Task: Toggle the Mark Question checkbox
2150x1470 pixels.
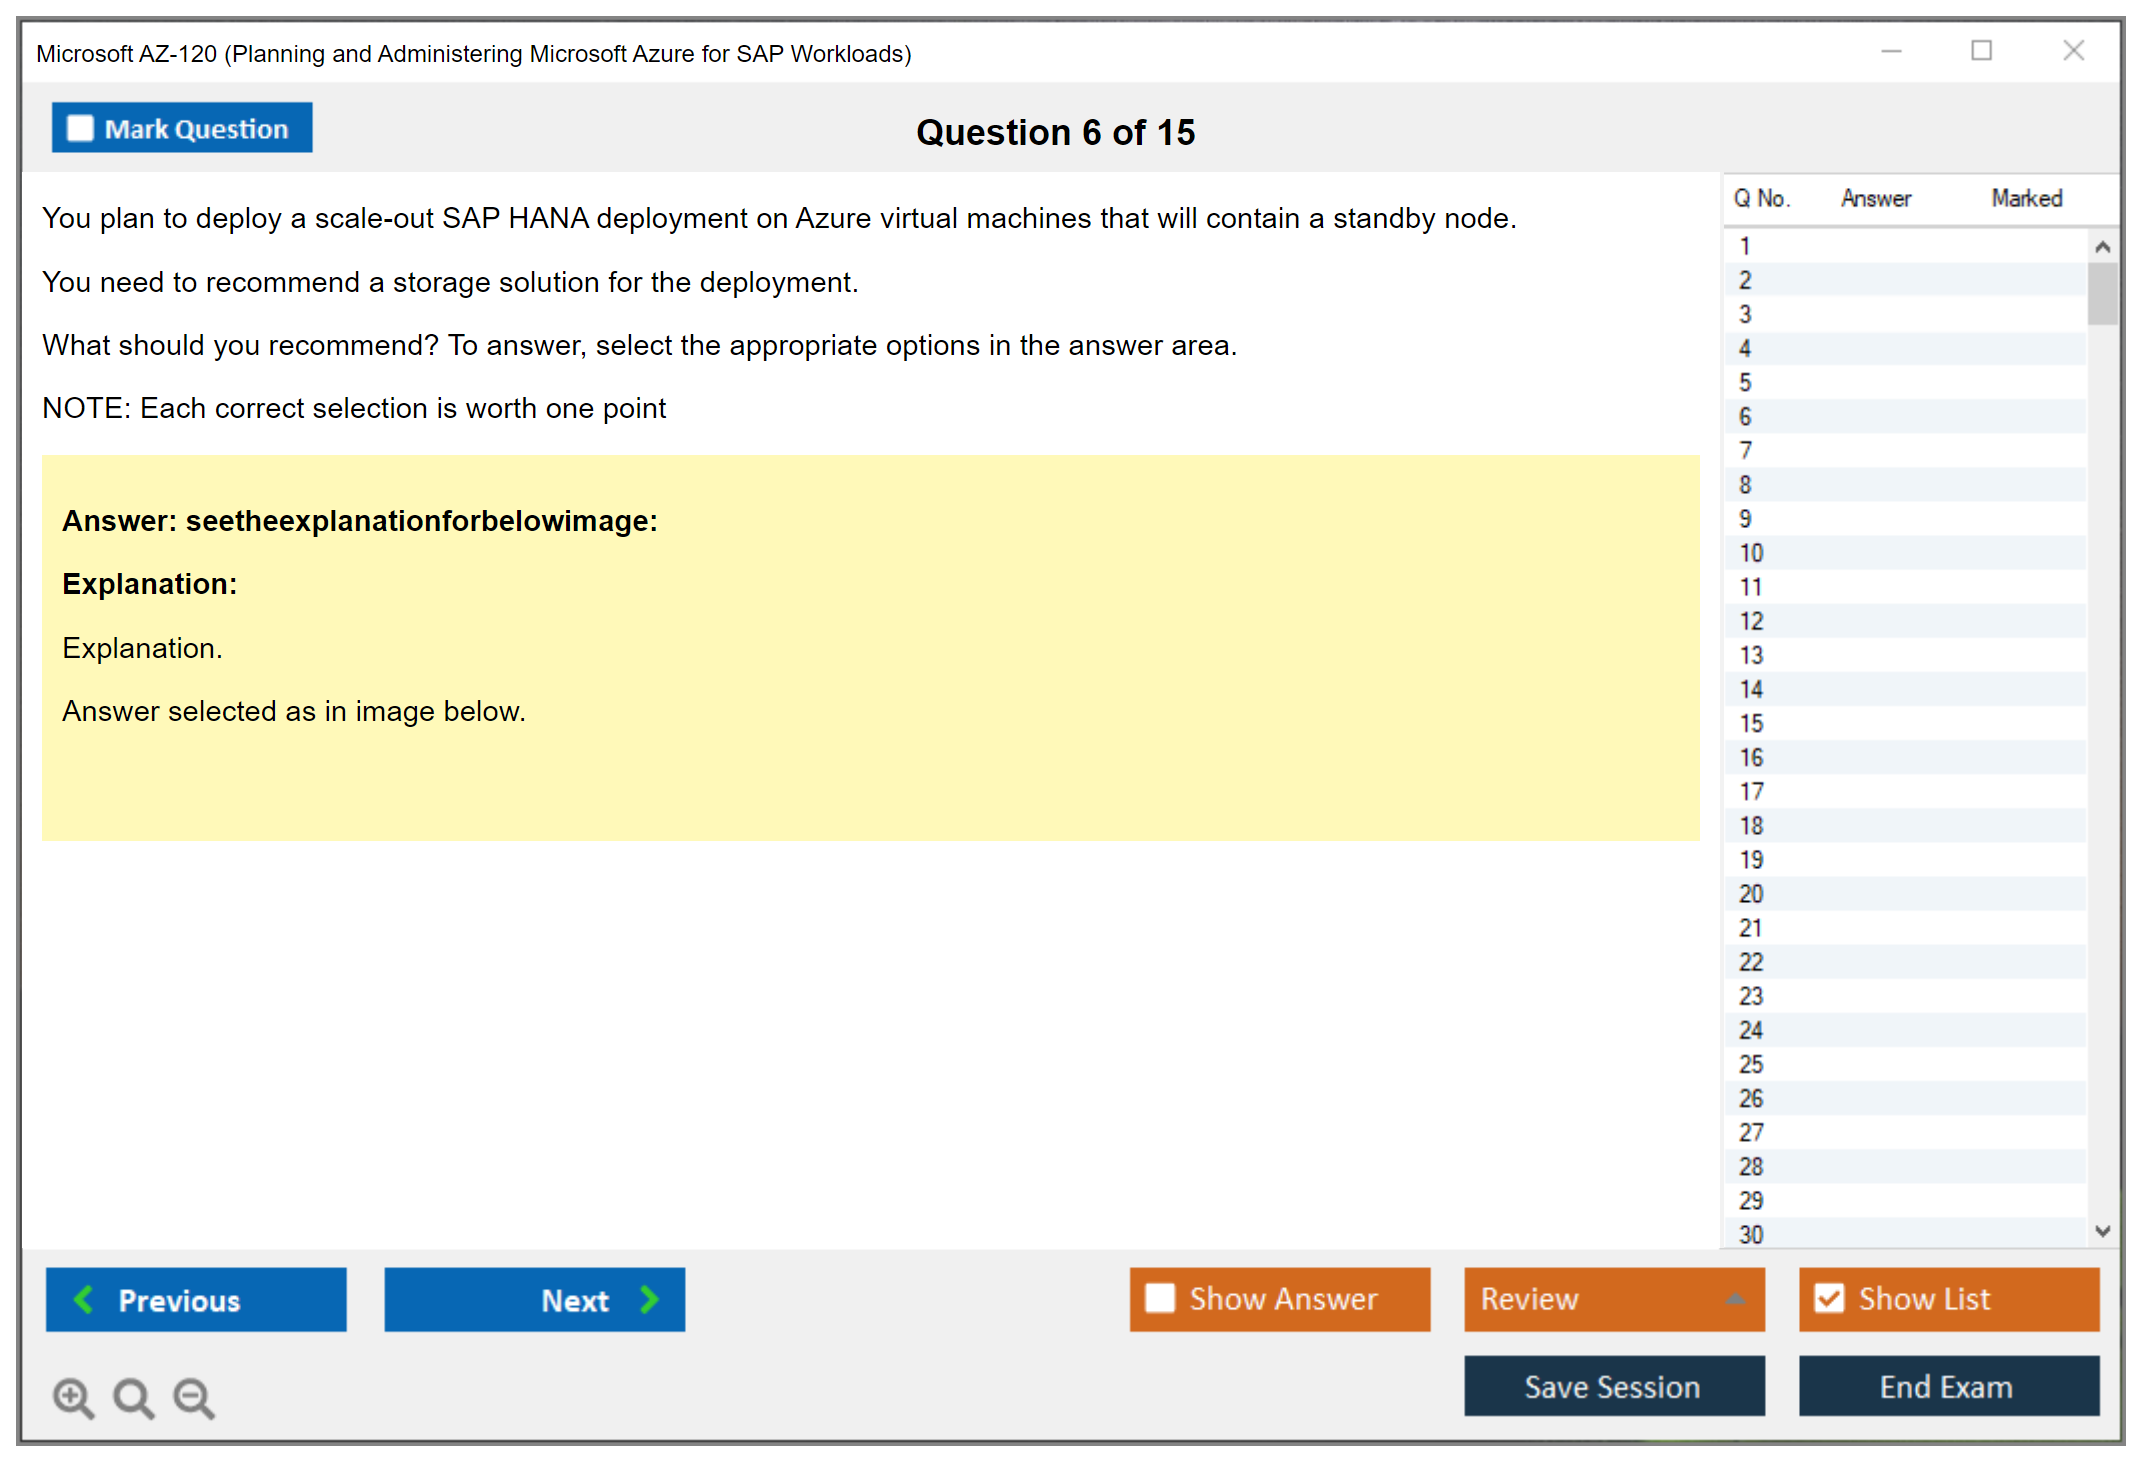Action: [x=80, y=129]
